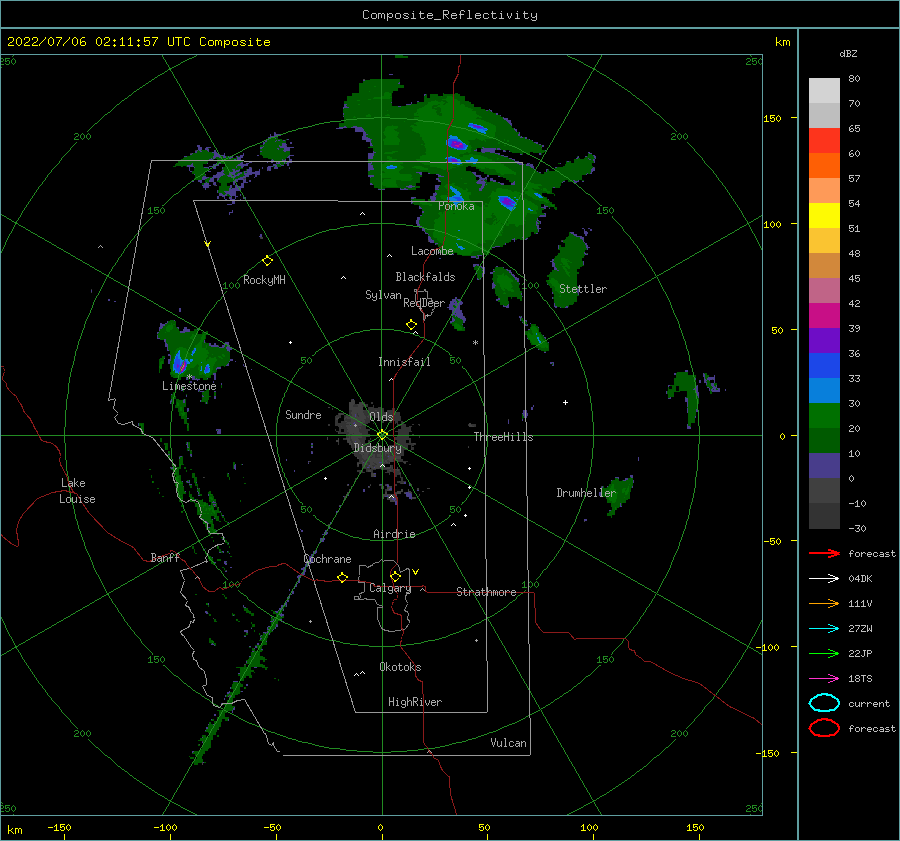The height and width of the screenshot is (841, 900).
Task: Click the RockyMH label
Action: click(264, 280)
